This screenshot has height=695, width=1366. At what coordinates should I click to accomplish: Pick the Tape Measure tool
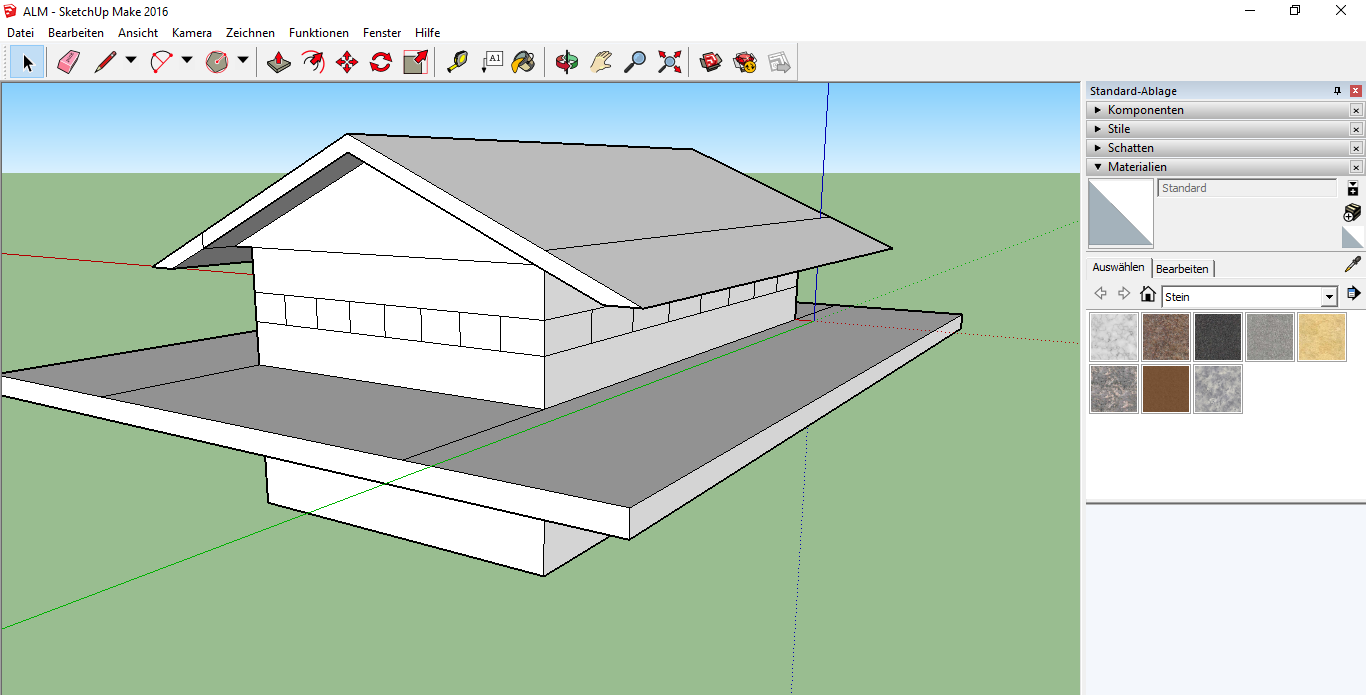456,63
